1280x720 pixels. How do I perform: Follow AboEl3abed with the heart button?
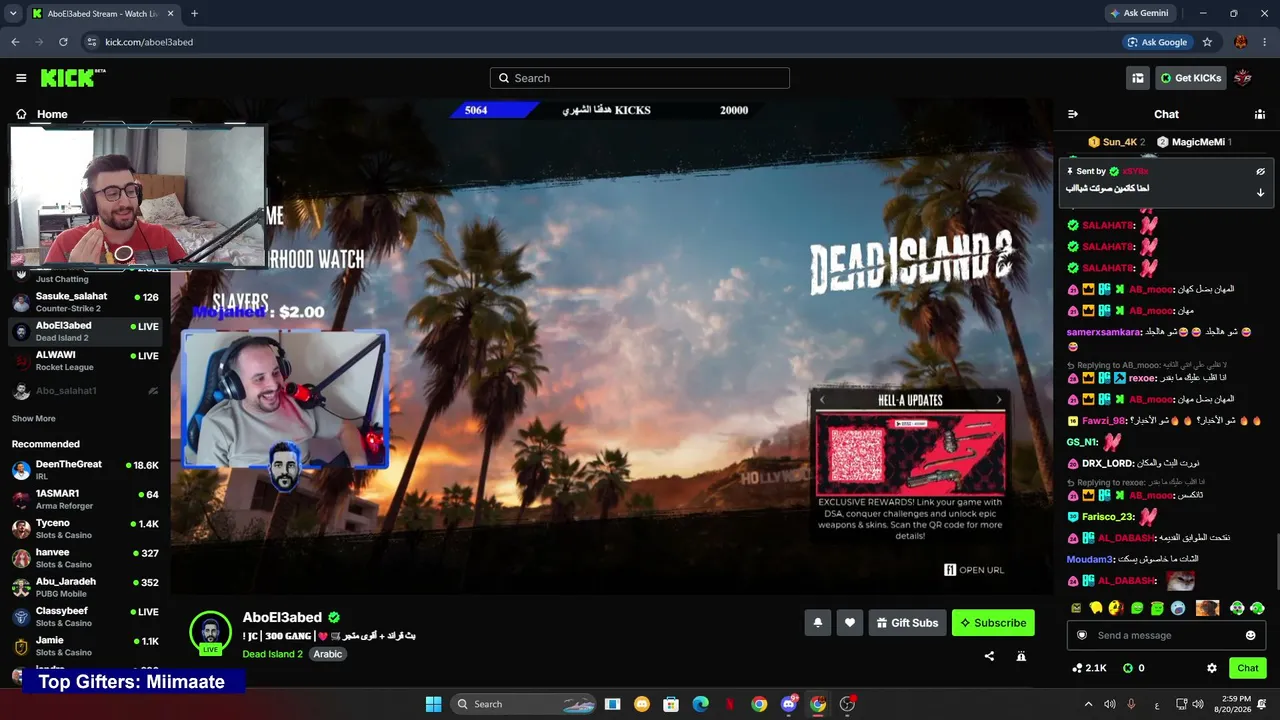(850, 623)
